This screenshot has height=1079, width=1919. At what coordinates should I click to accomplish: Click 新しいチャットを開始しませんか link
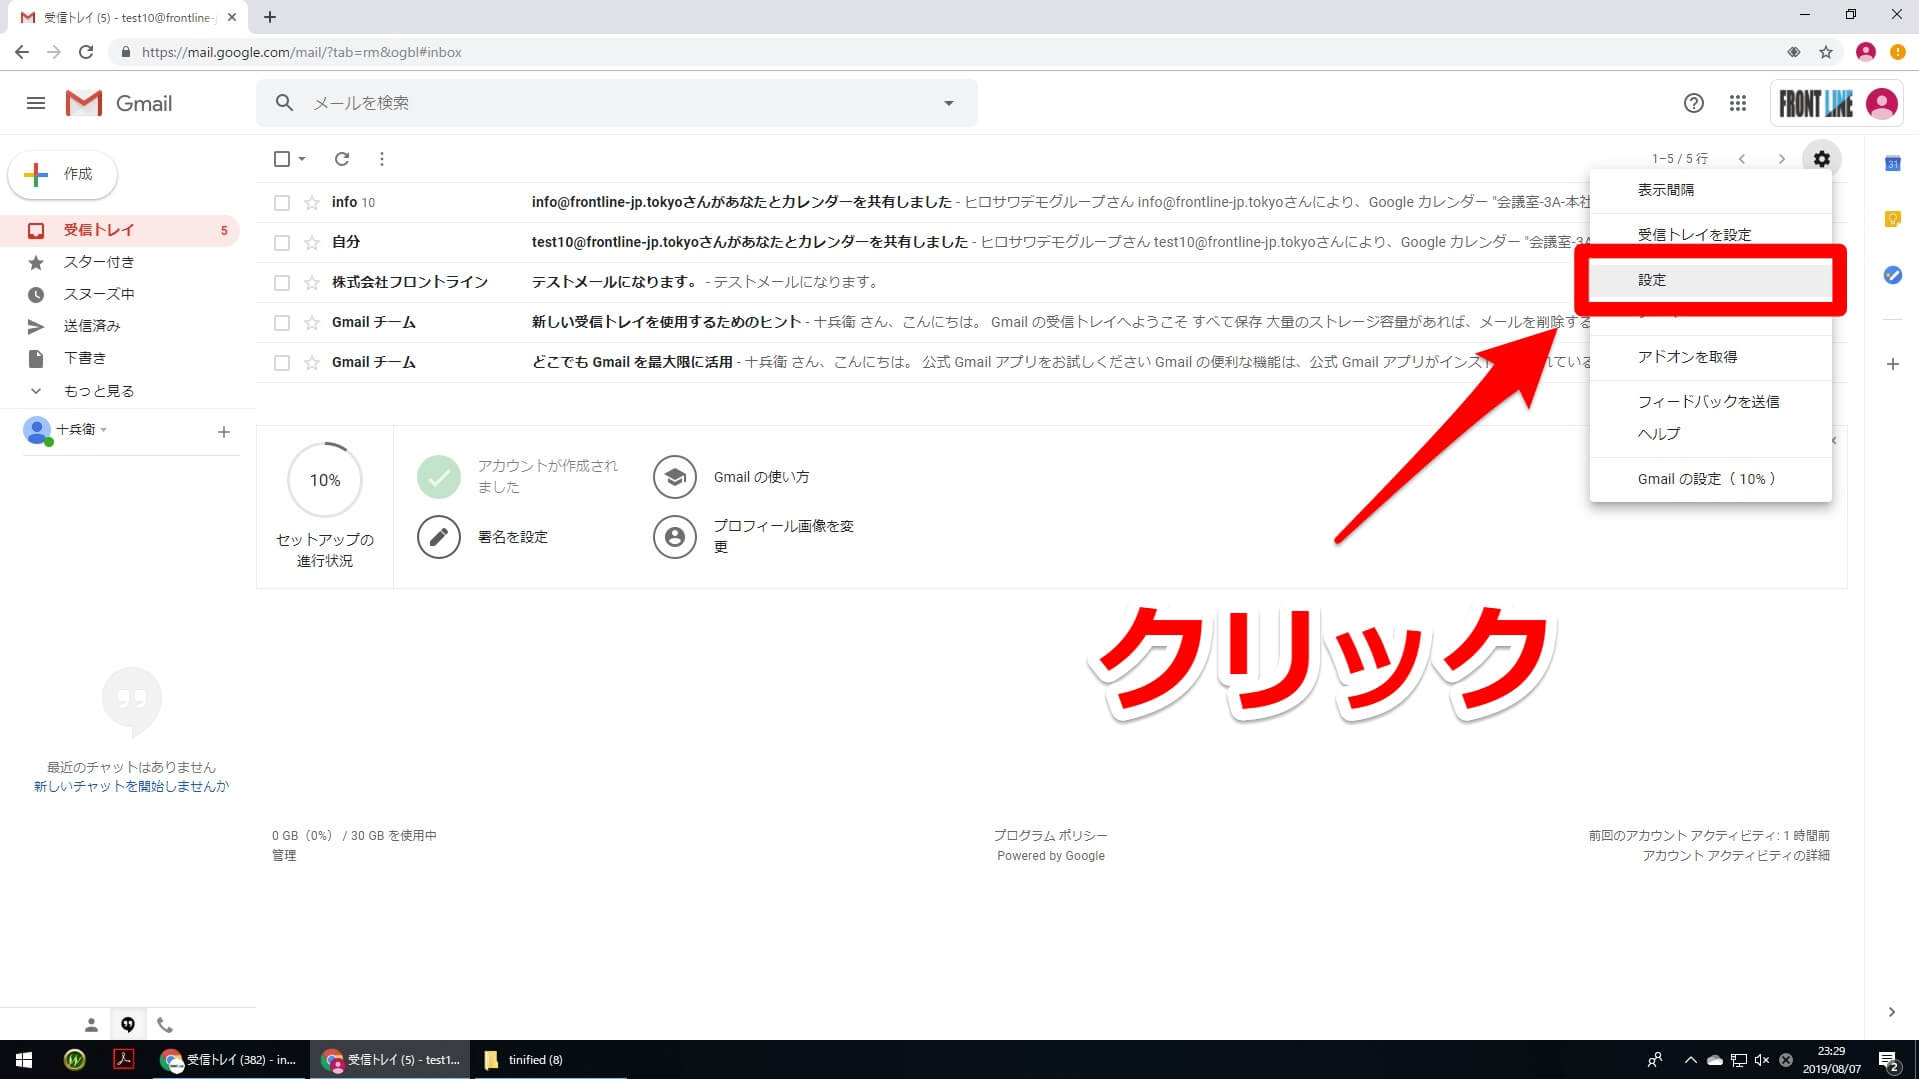(x=131, y=787)
